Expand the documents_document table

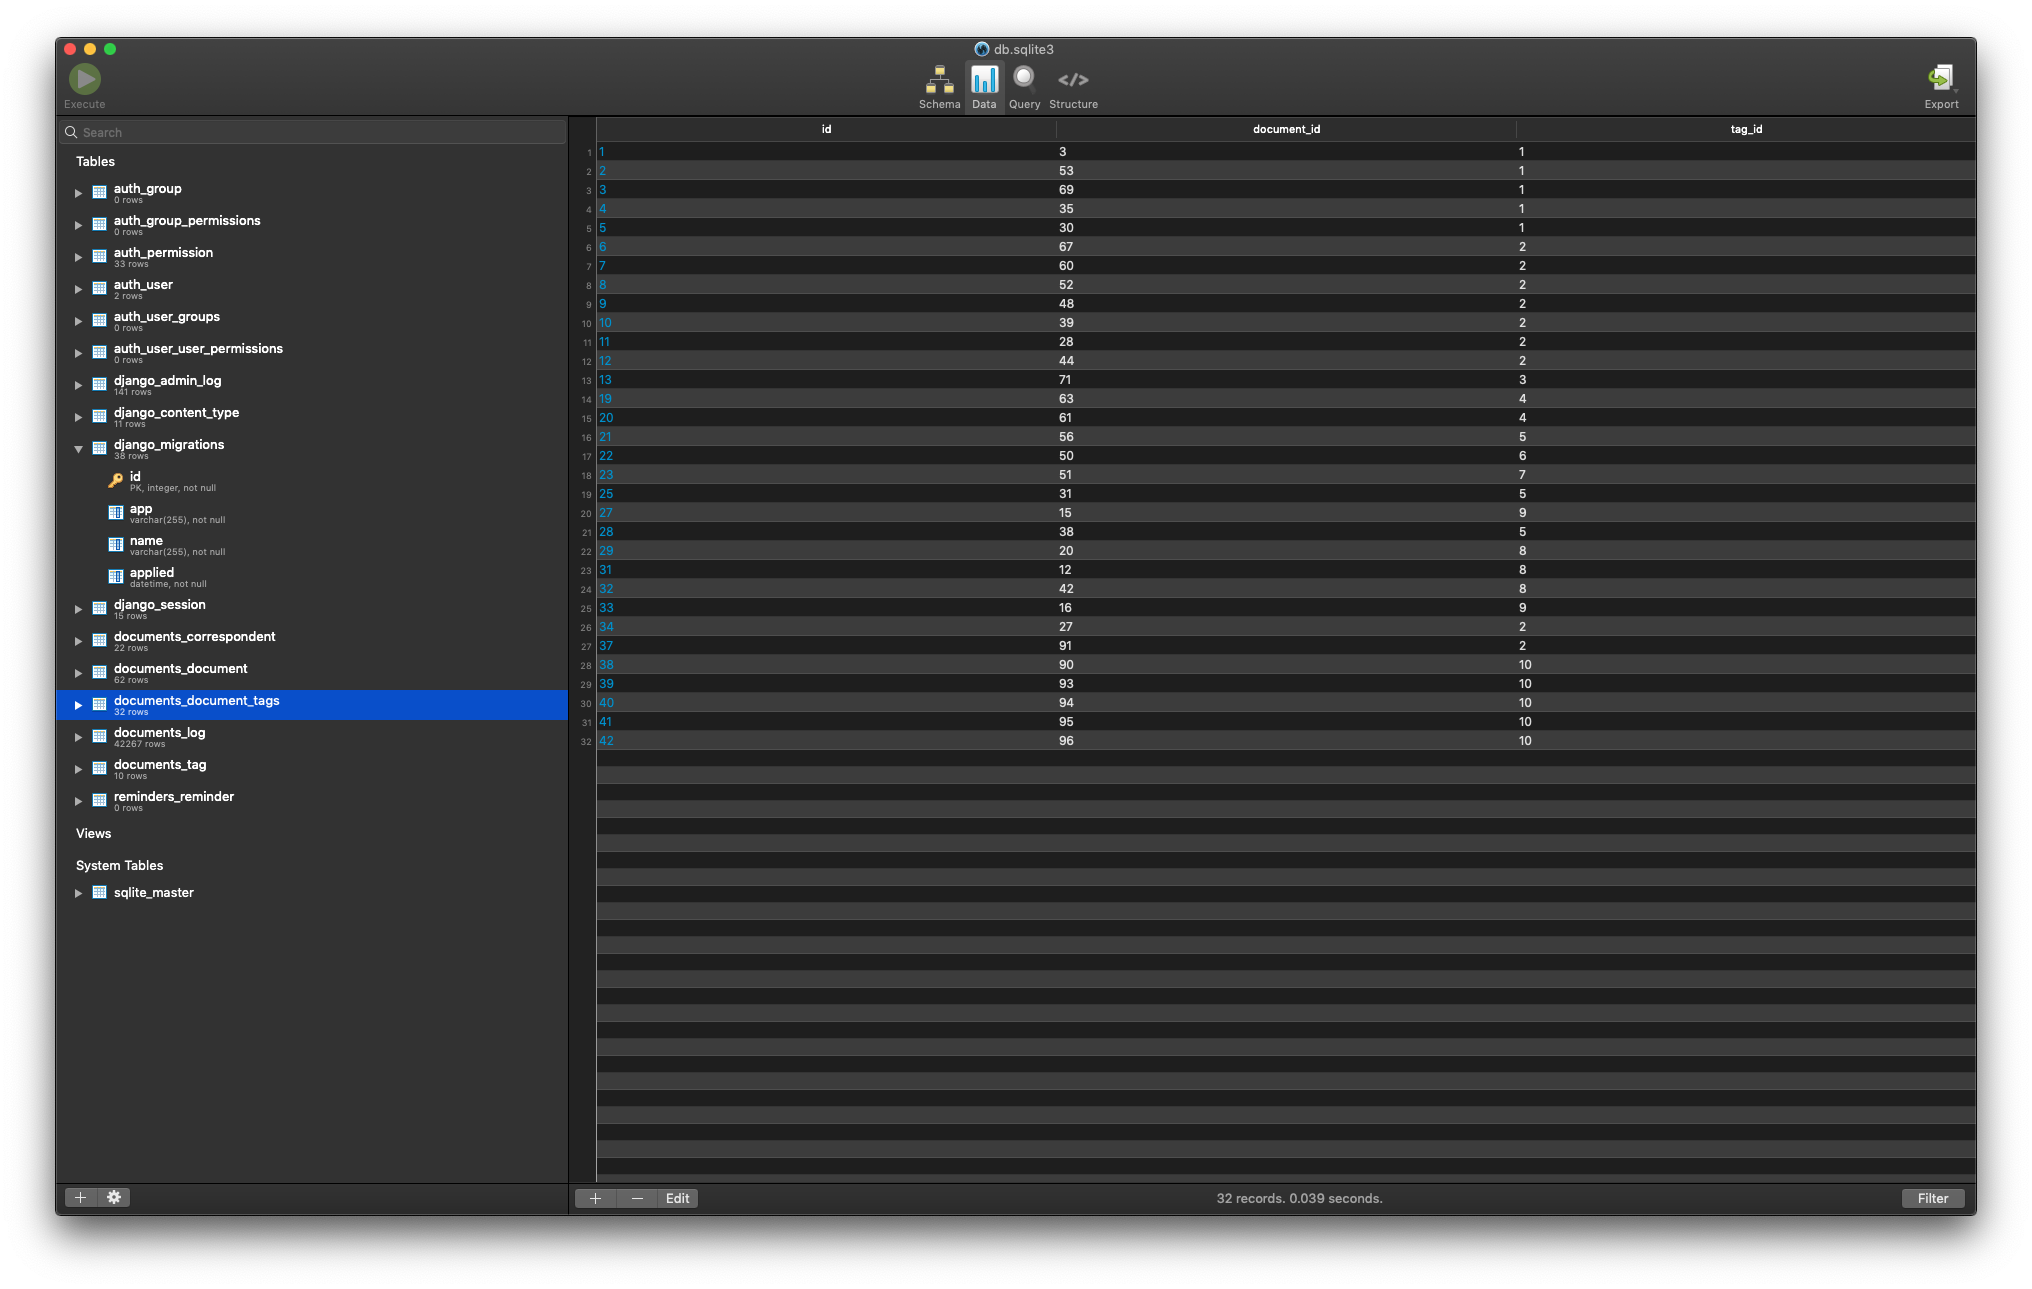pos(78,673)
